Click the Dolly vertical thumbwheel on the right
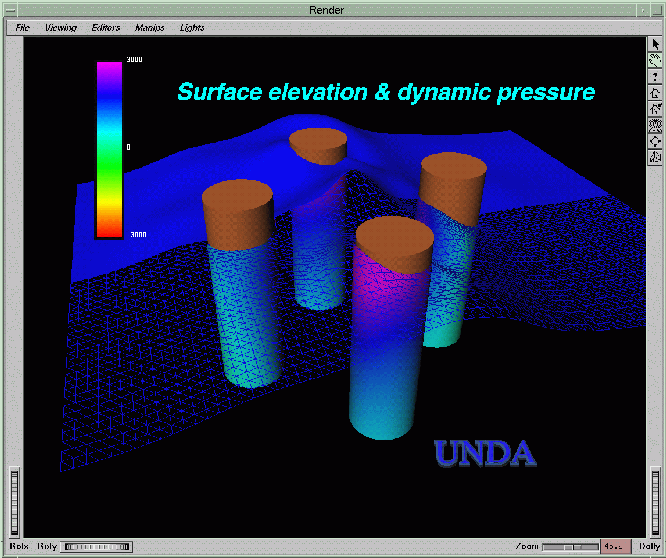Image resolution: width=666 pixels, height=558 pixels. [x=655, y=501]
